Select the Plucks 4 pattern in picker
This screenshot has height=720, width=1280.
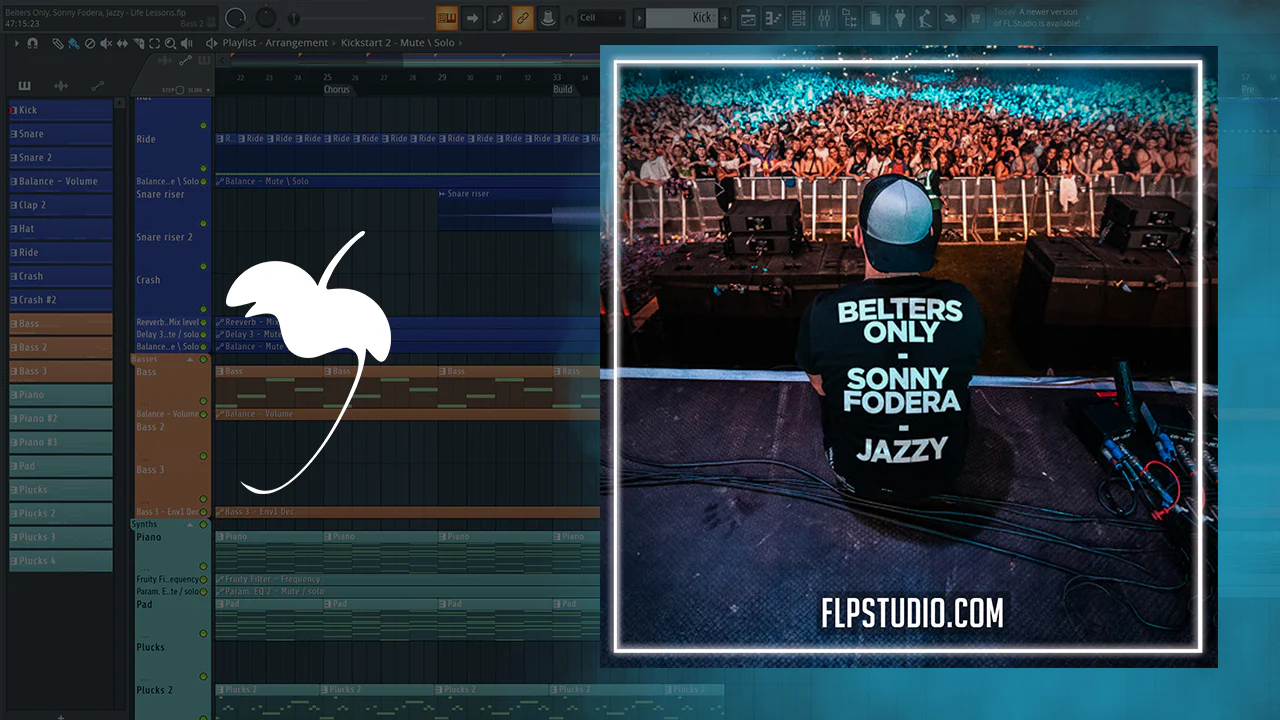tap(60, 561)
